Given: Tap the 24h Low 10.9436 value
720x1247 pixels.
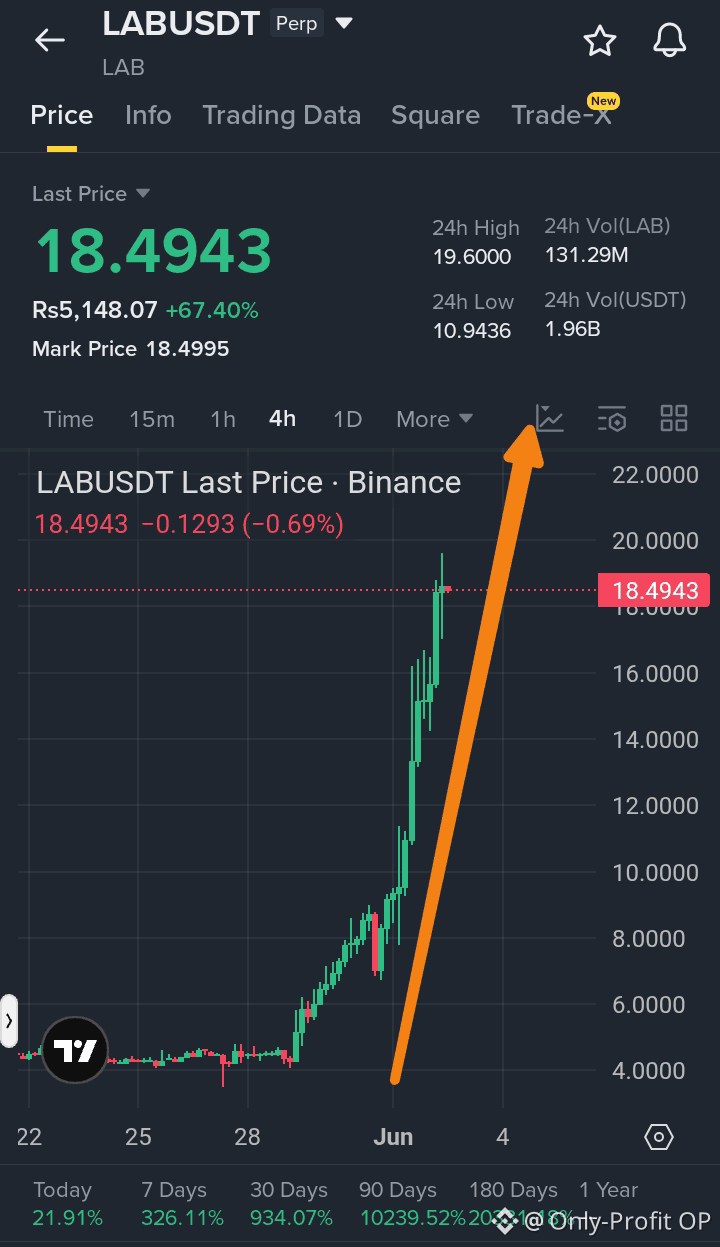Looking at the screenshot, I should (472, 330).
